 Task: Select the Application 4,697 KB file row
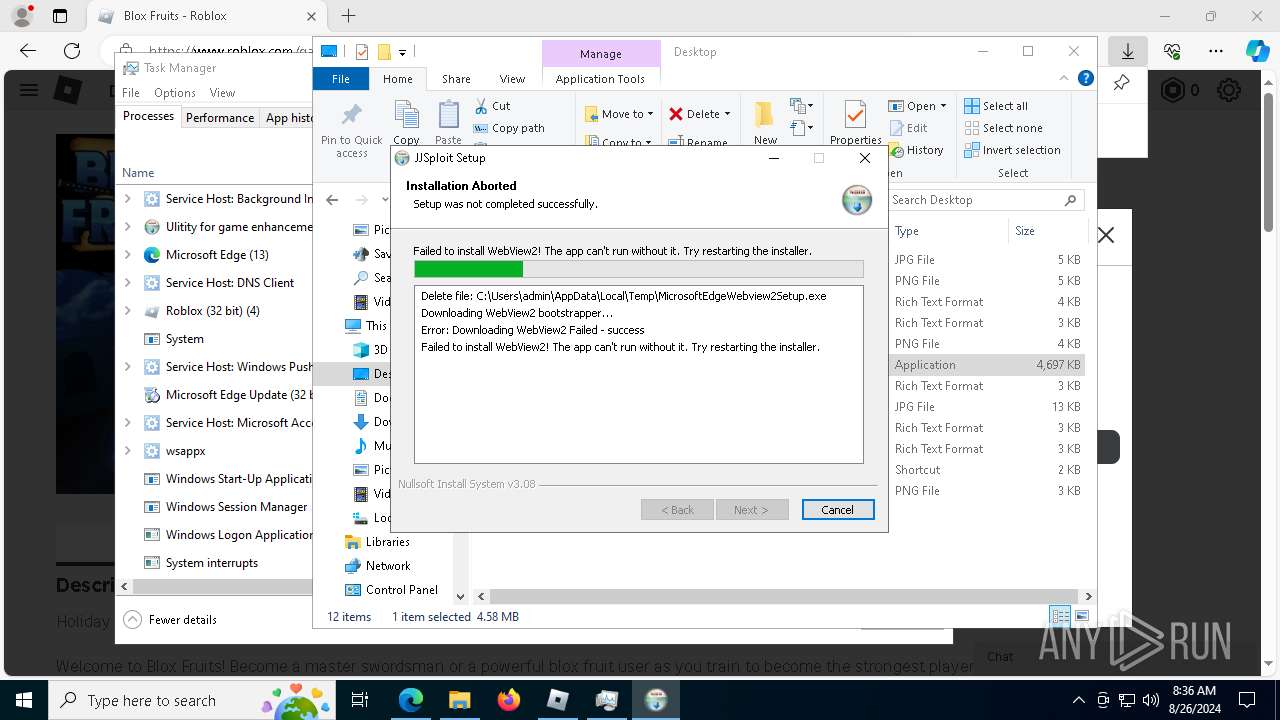[x=988, y=365]
